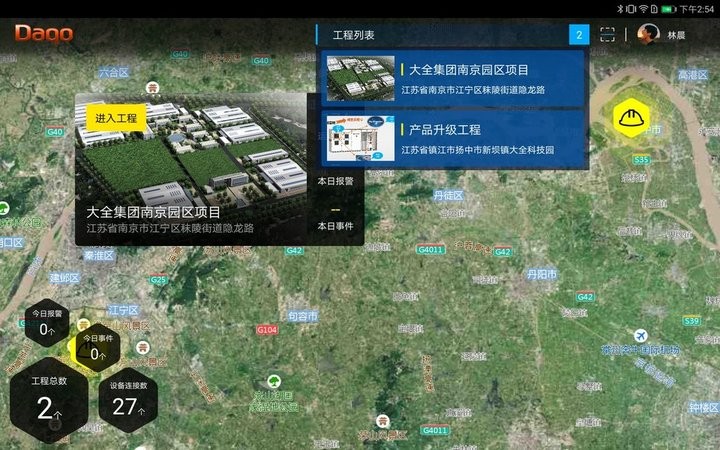Click the 秦淮区 map label
720x450 pixels.
tap(99, 255)
